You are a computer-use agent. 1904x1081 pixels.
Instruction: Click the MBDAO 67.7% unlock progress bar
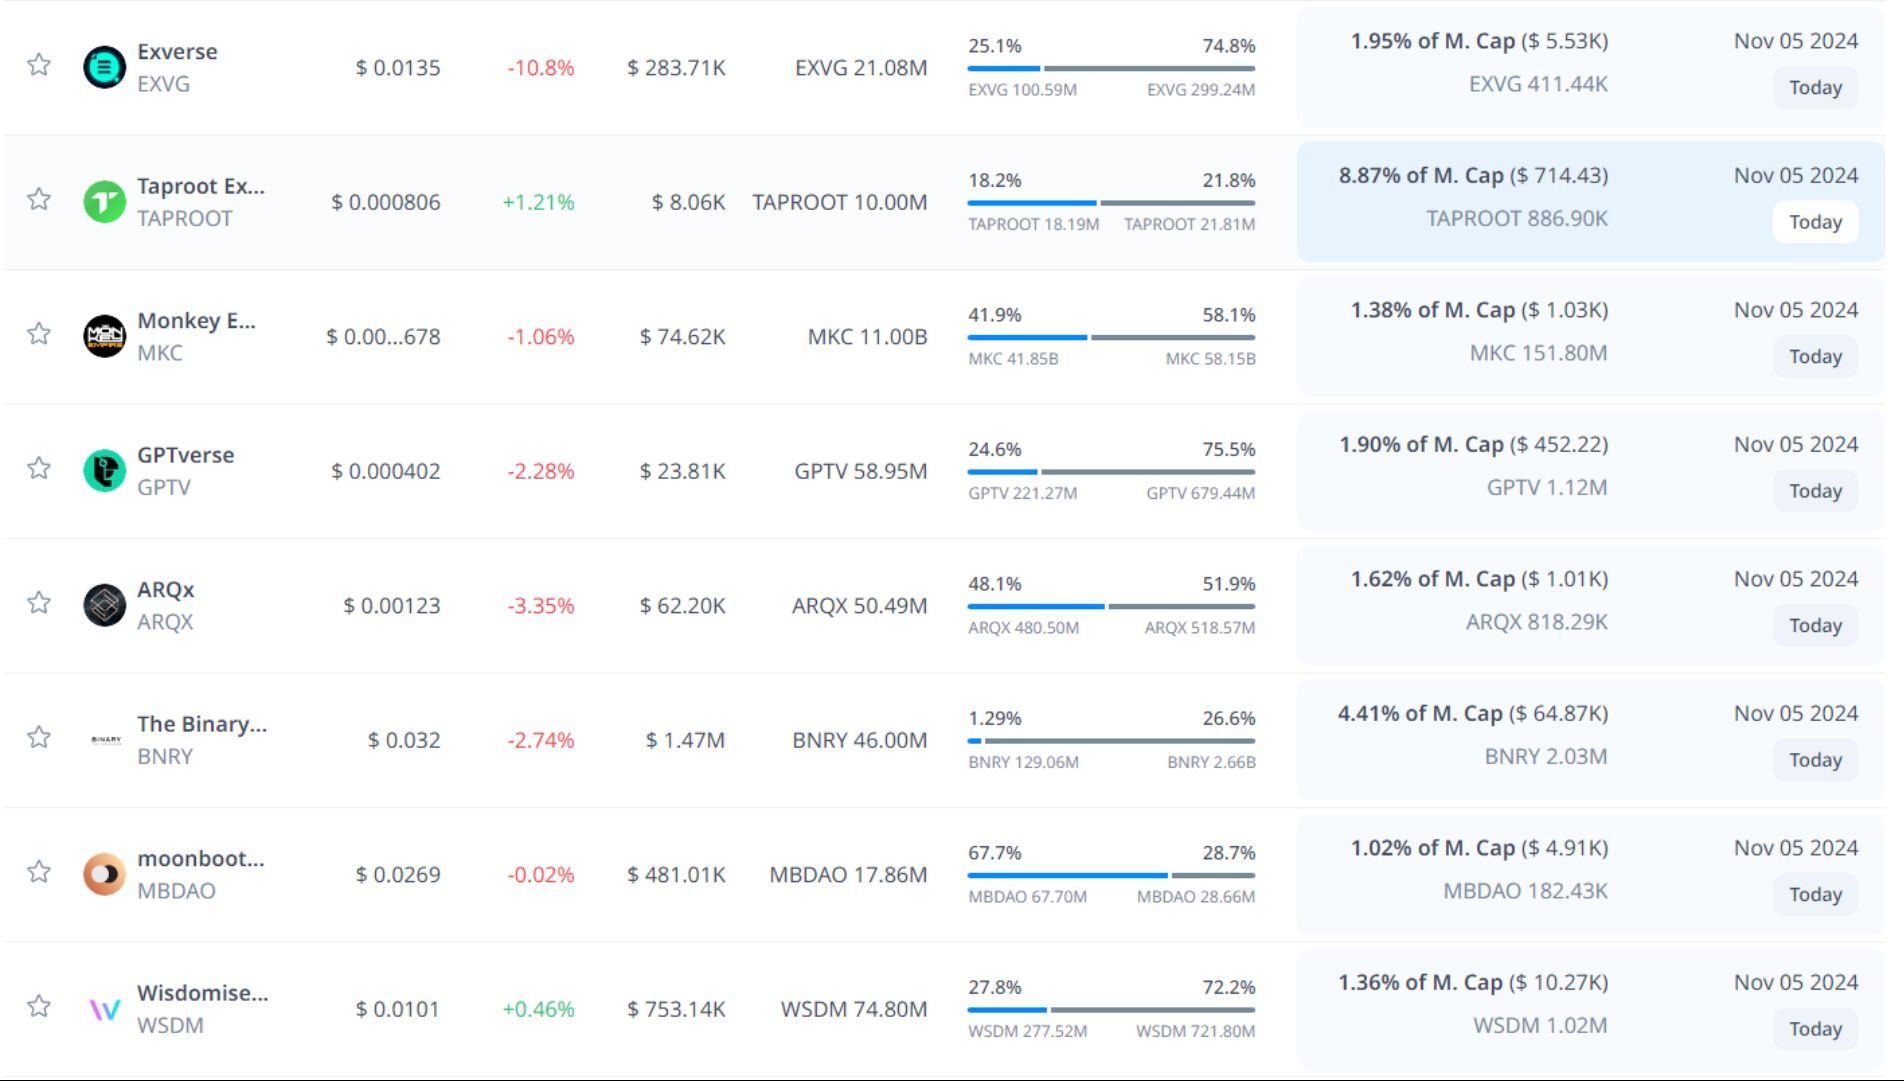[x=1110, y=875]
